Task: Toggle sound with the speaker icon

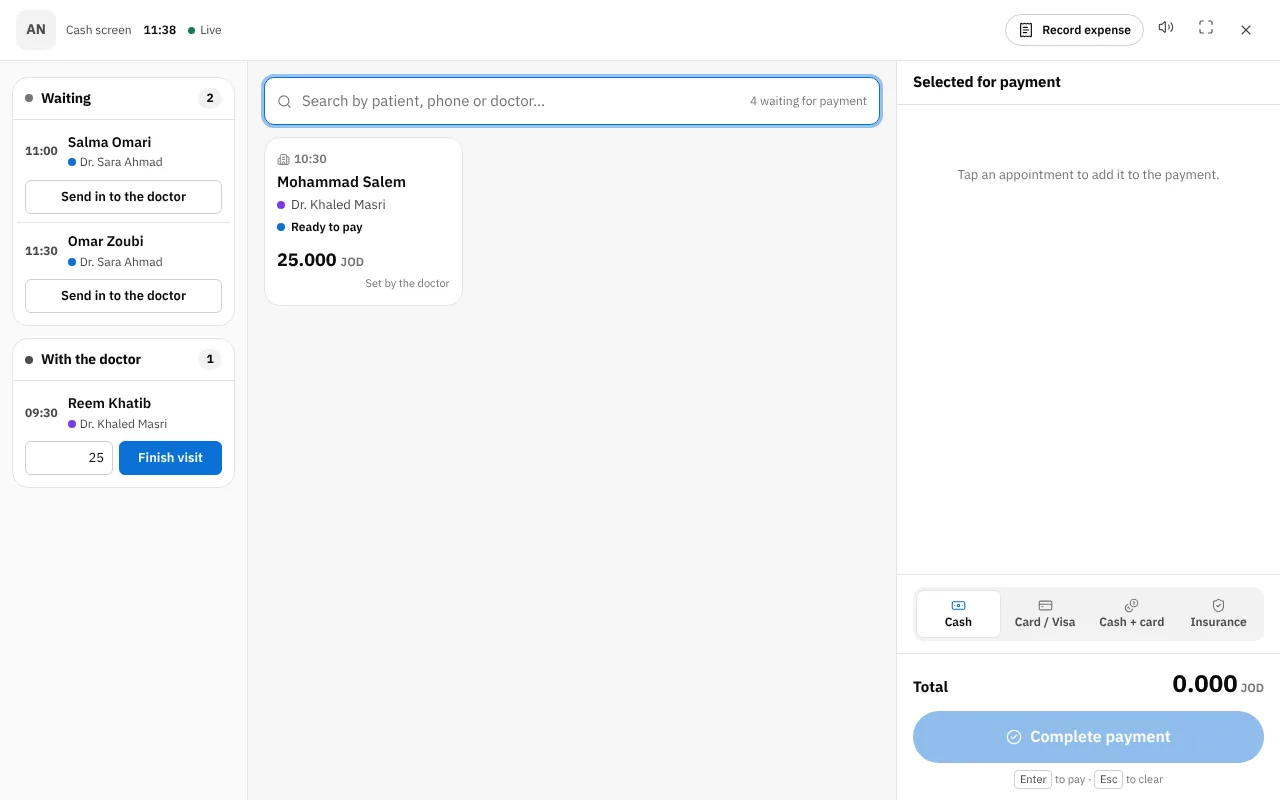Action: tap(1166, 28)
